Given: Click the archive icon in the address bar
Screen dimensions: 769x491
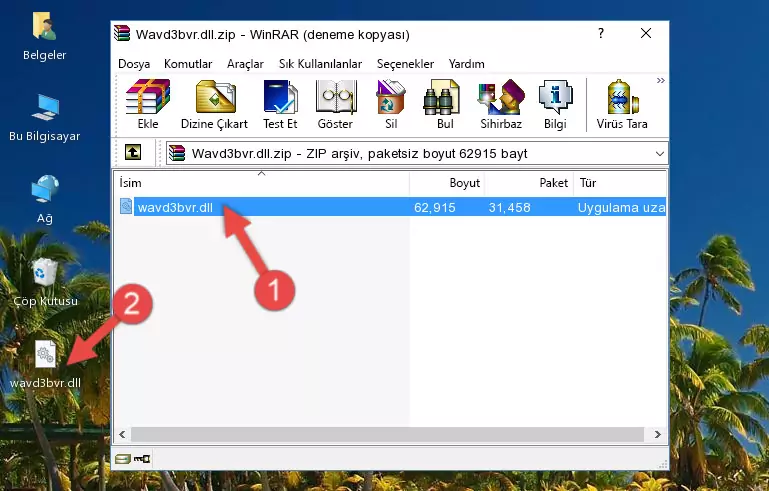Looking at the screenshot, I should pos(177,153).
